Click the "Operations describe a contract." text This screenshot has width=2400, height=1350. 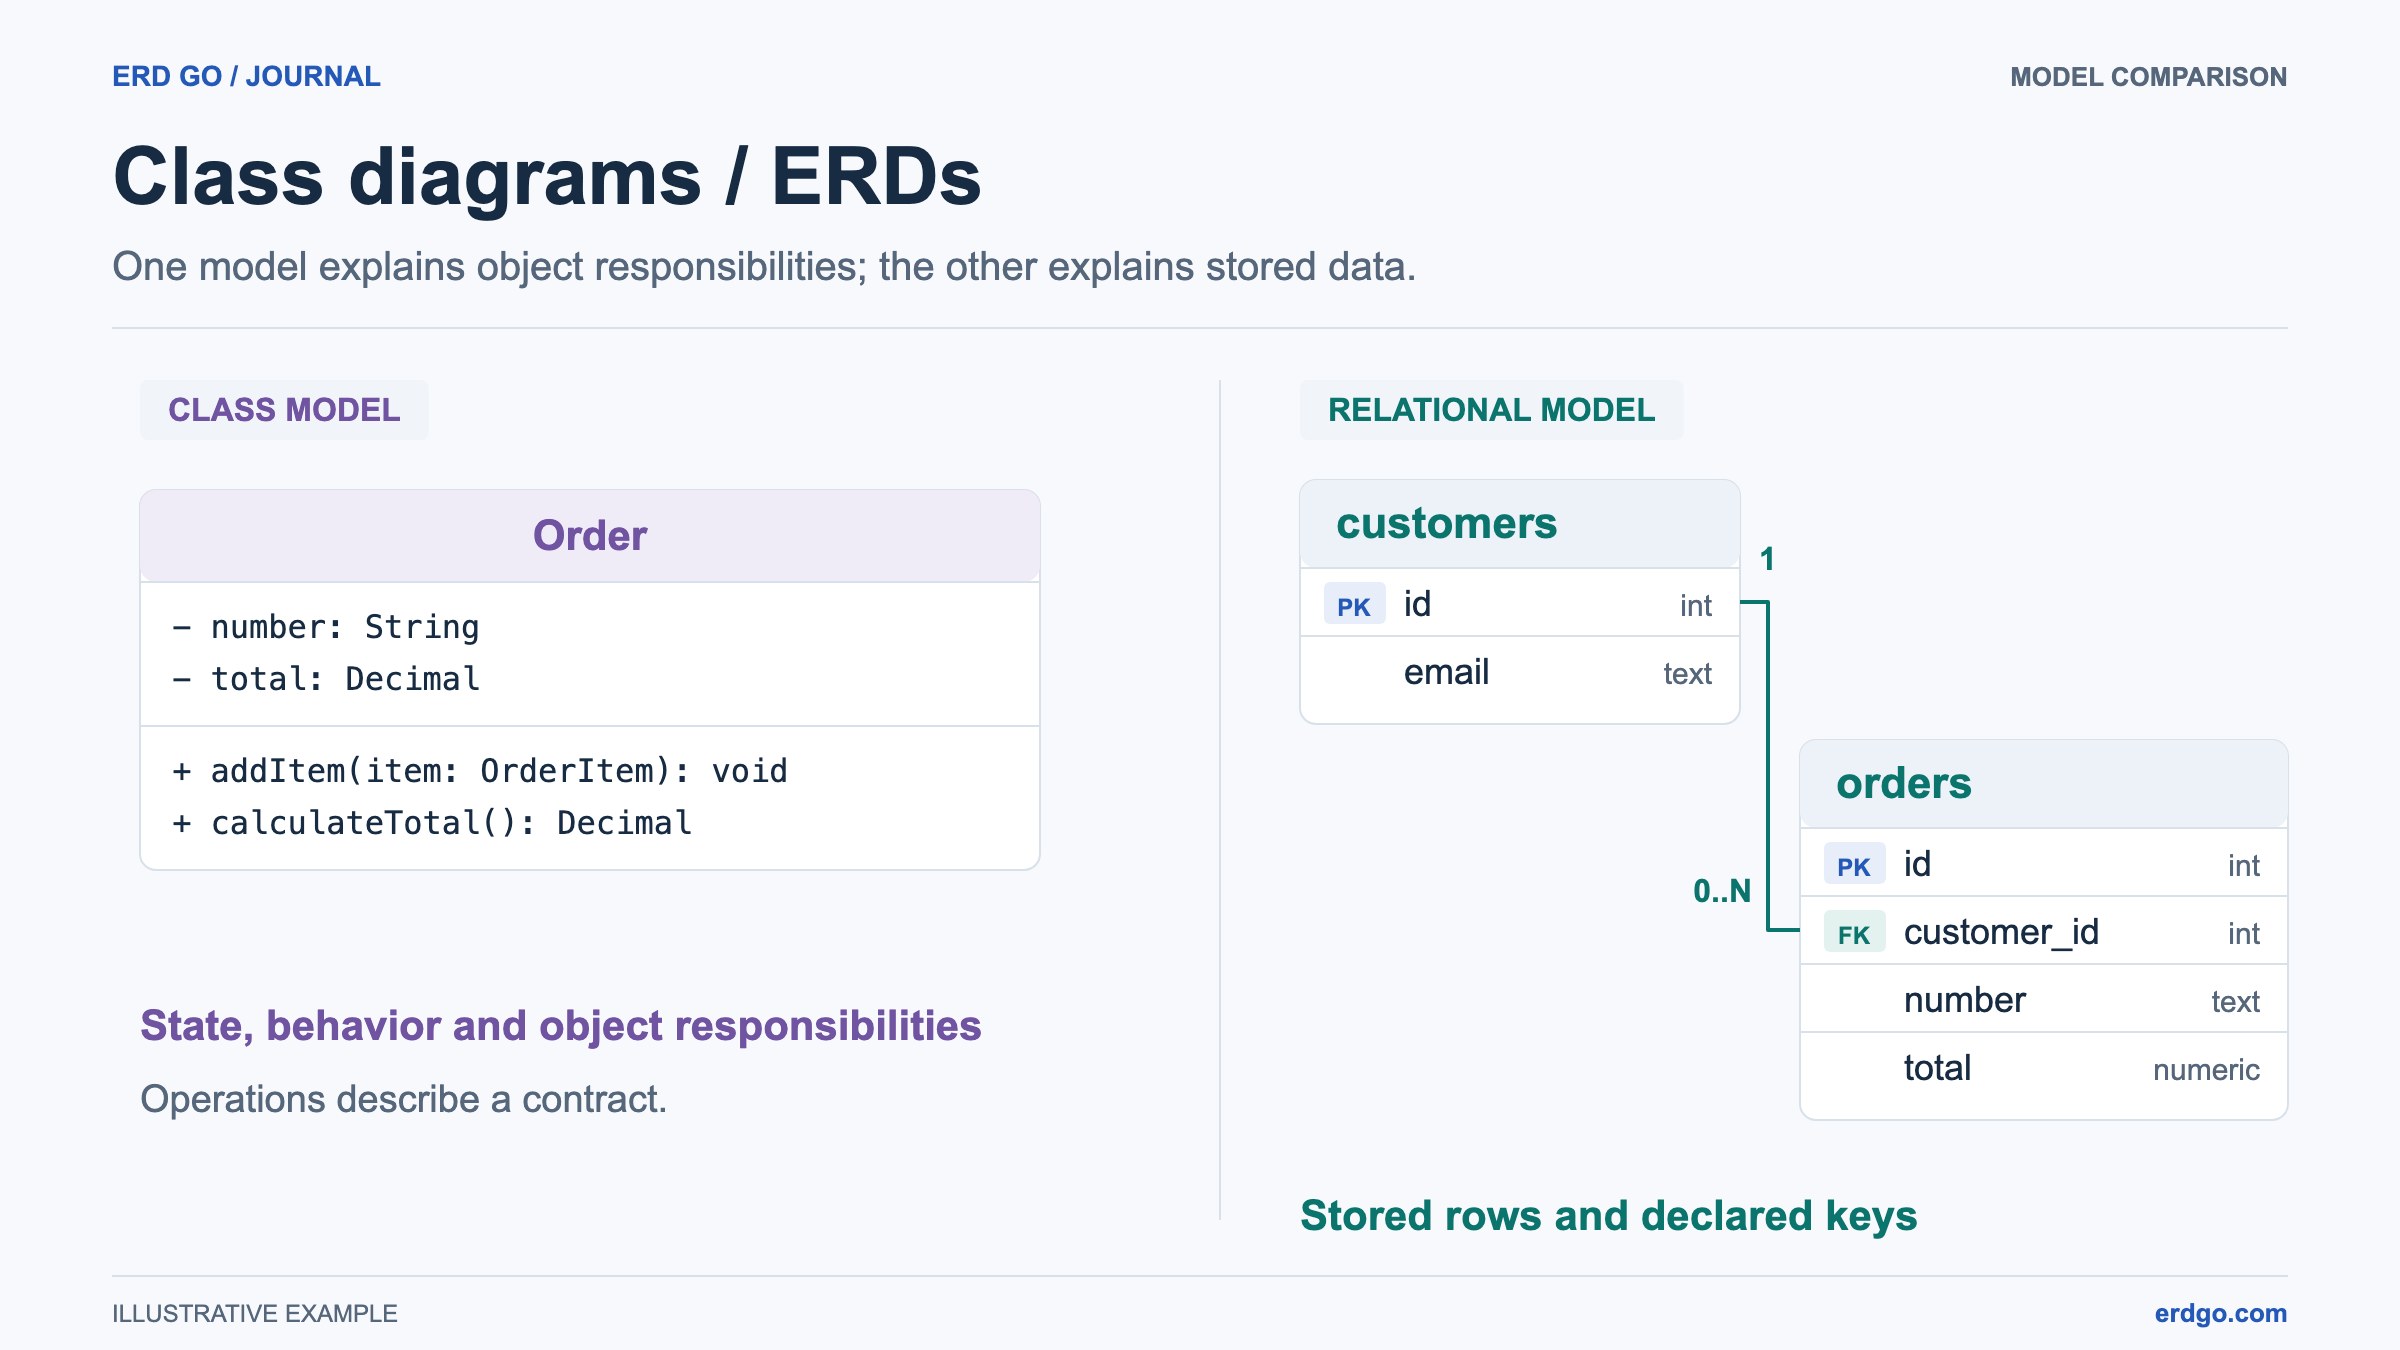(403, 1099)
